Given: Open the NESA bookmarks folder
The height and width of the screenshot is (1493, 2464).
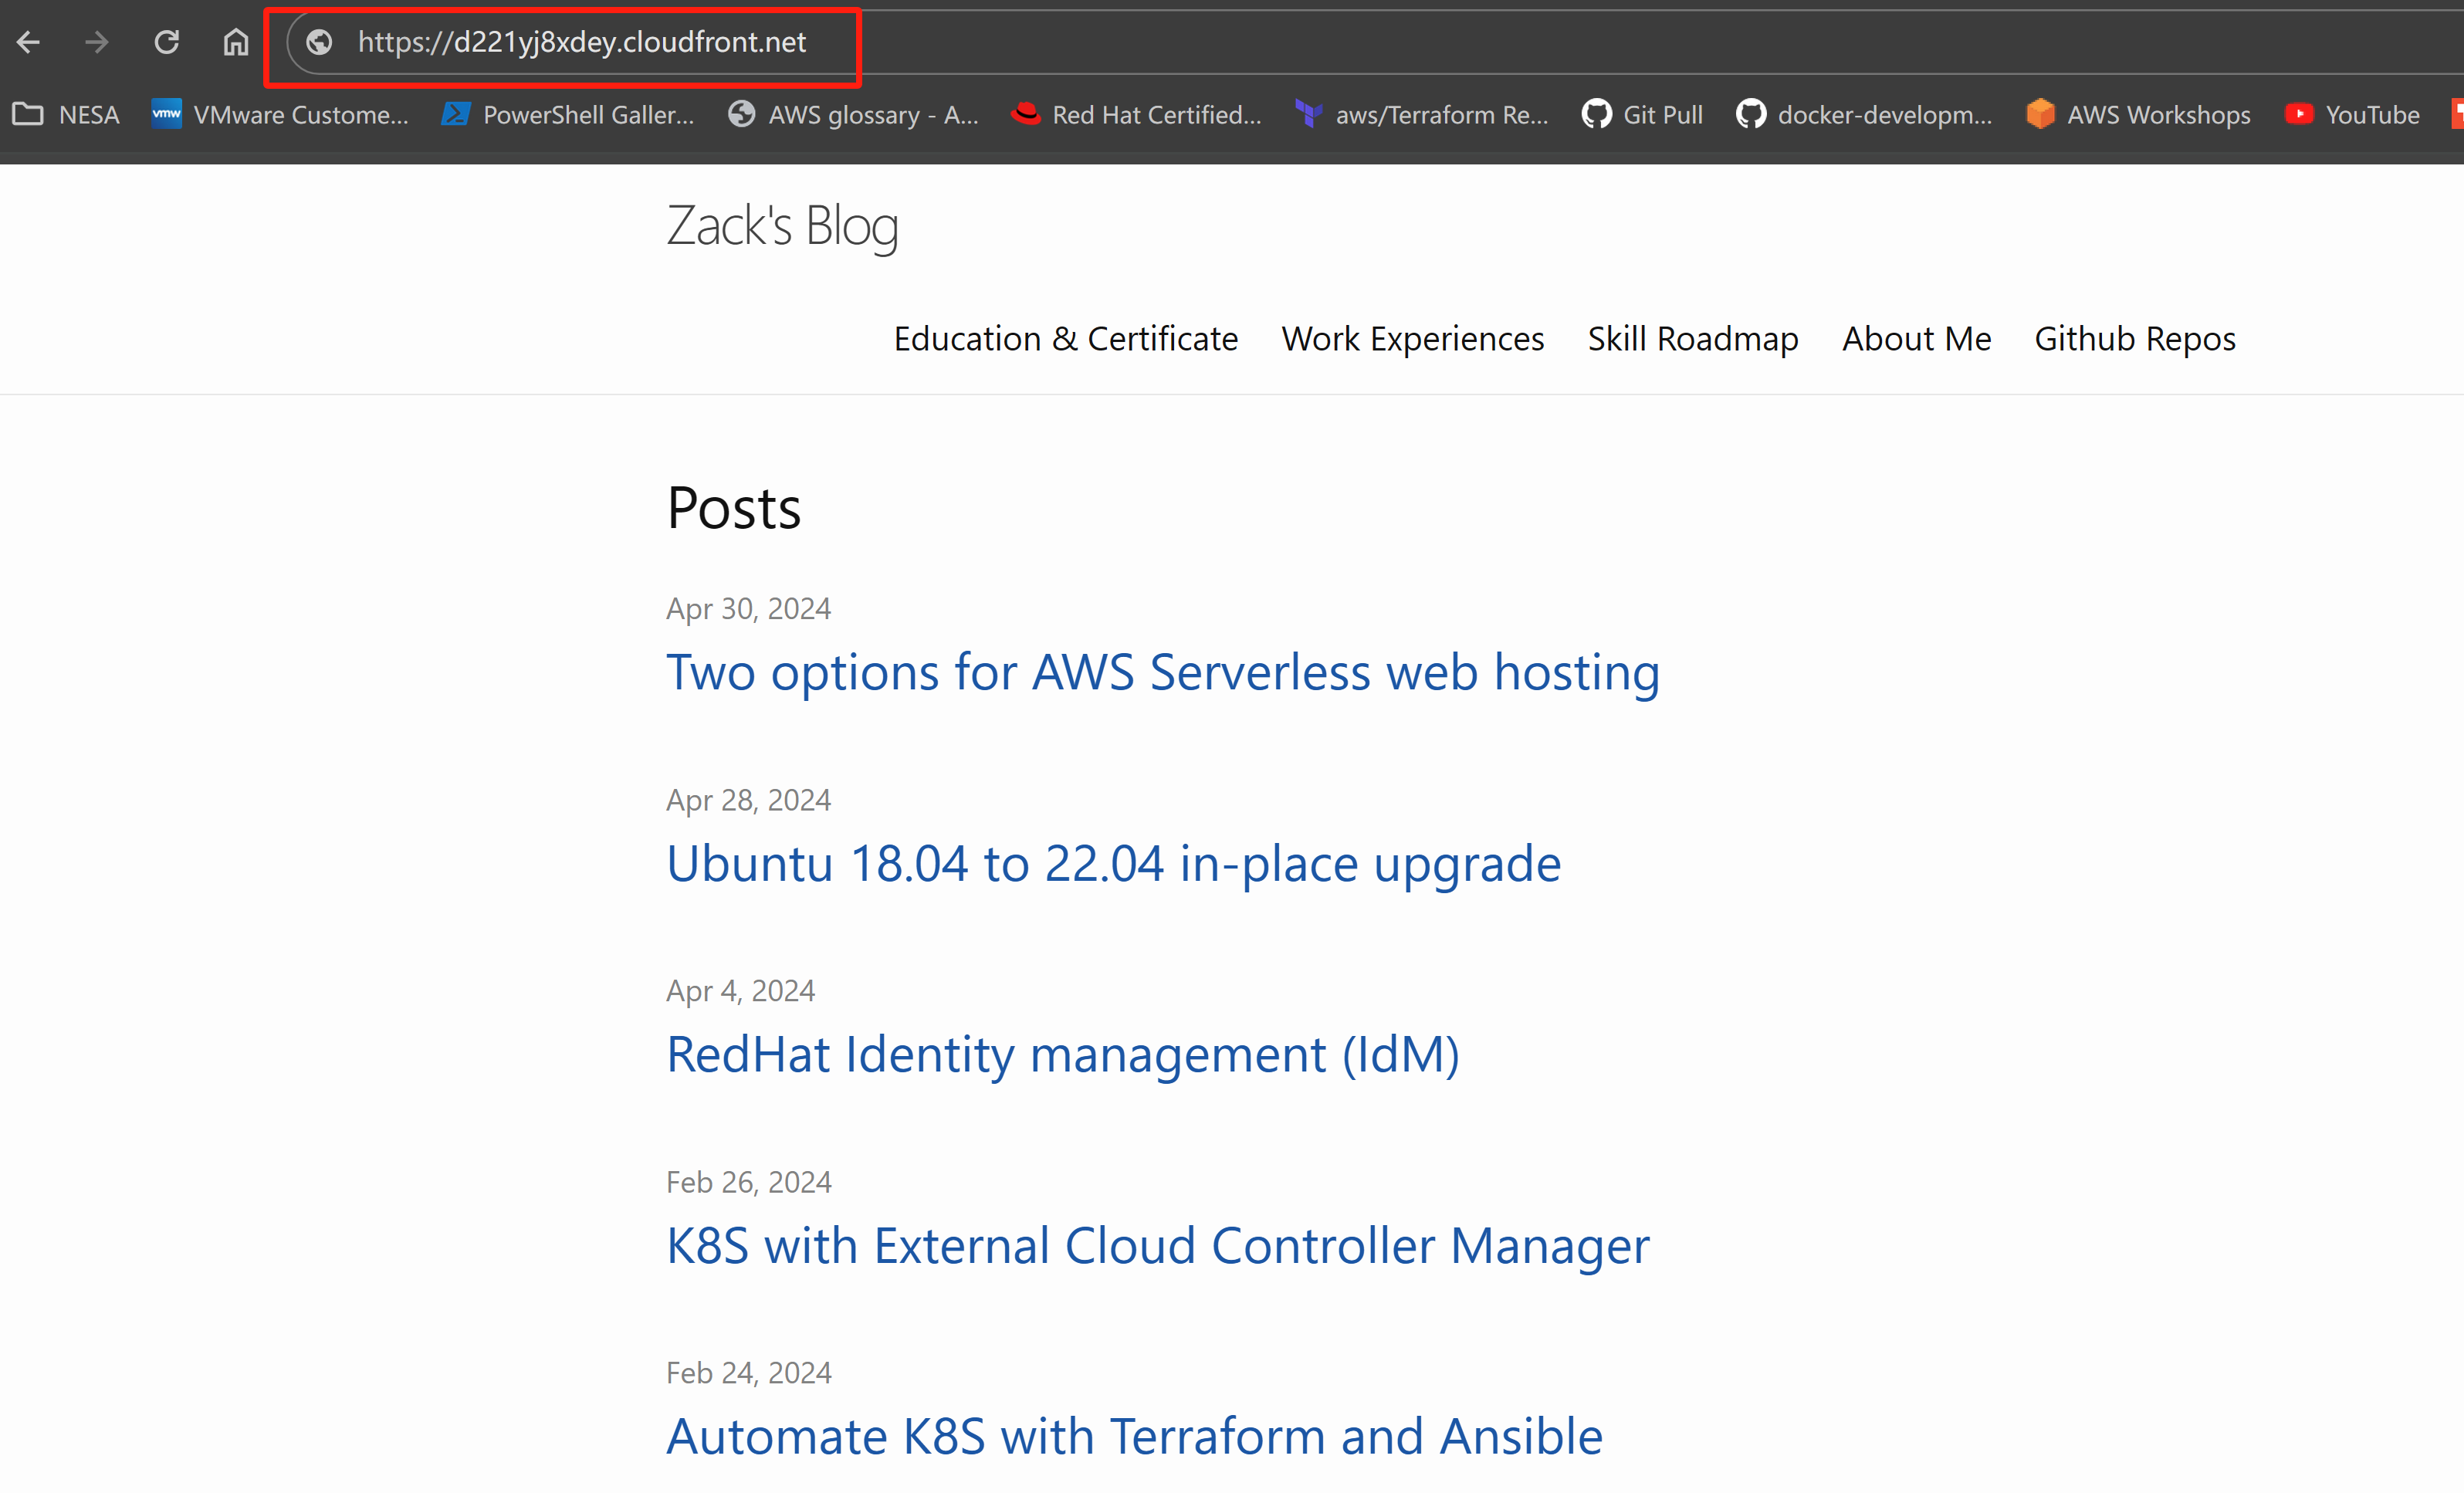Looking at the screenshot, I should pos(66,115).
